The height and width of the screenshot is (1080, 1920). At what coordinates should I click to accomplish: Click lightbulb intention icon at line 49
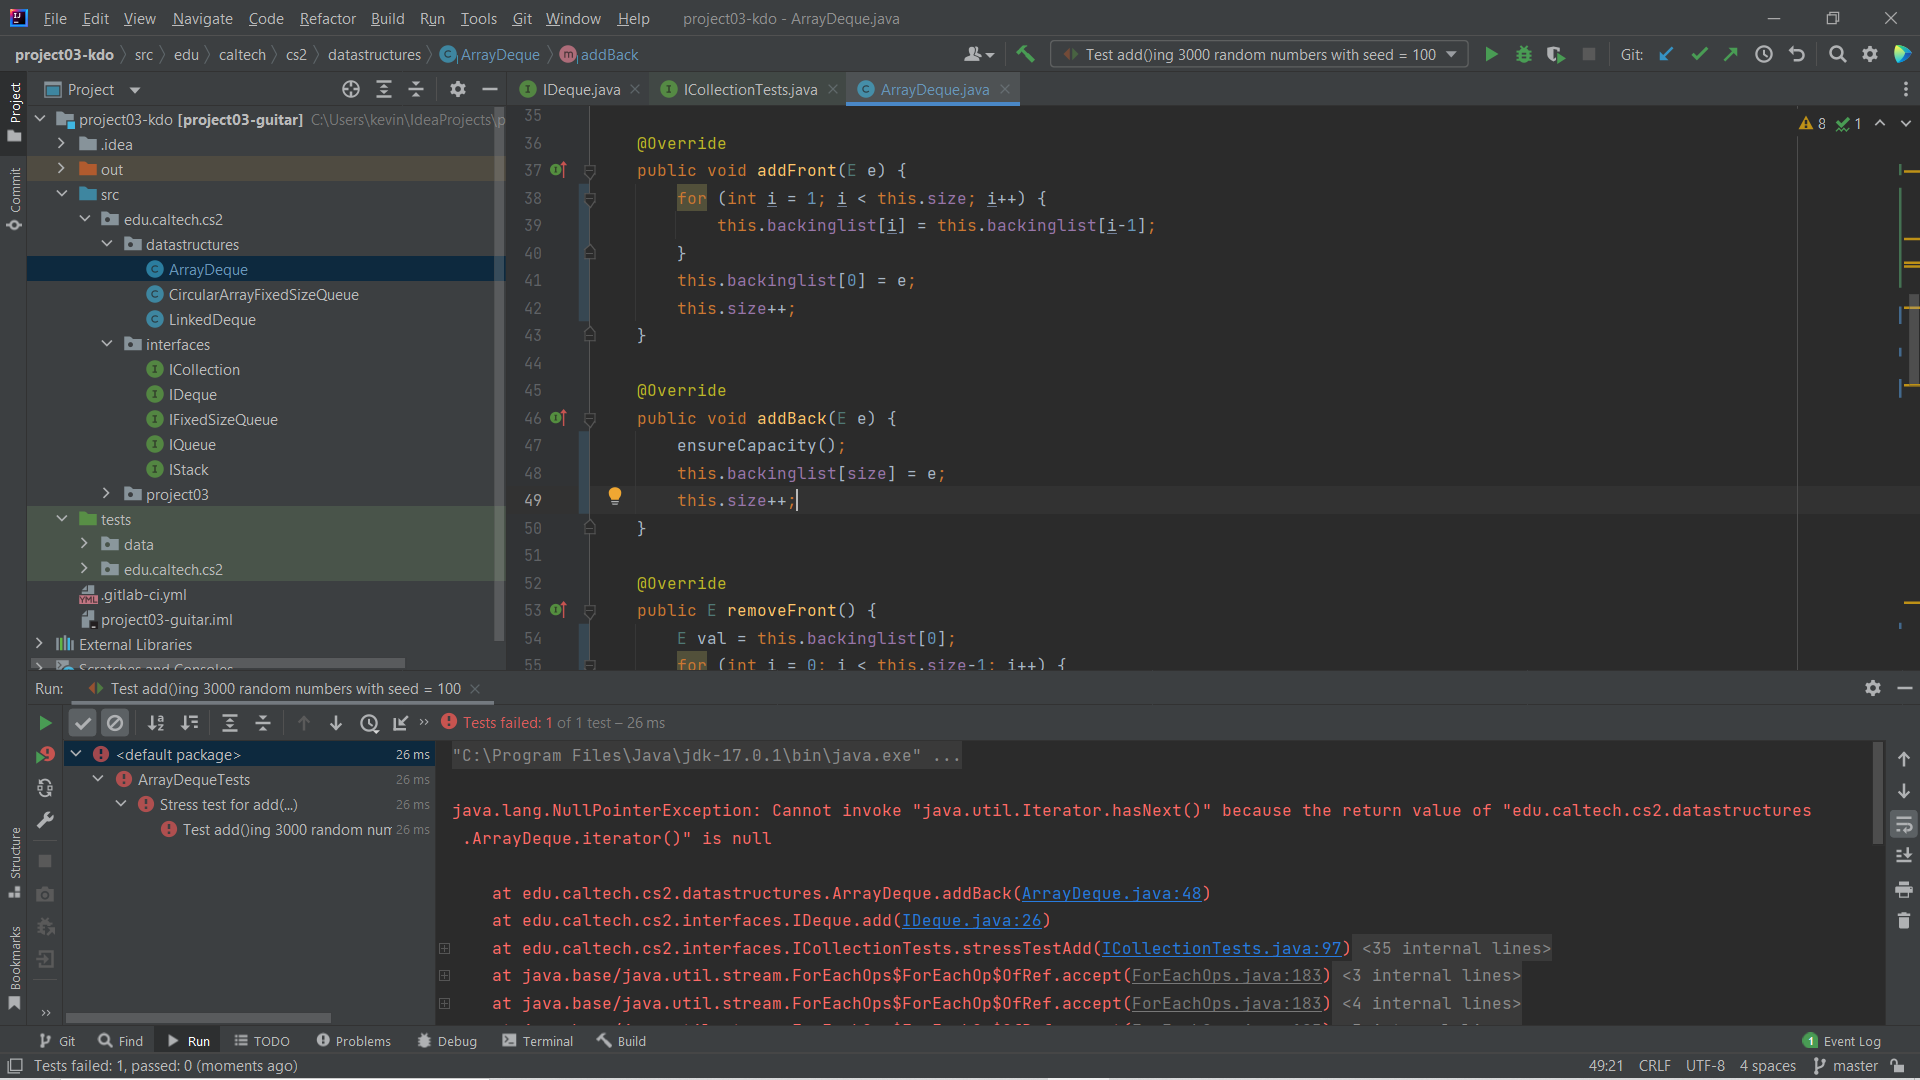[615, 496]
